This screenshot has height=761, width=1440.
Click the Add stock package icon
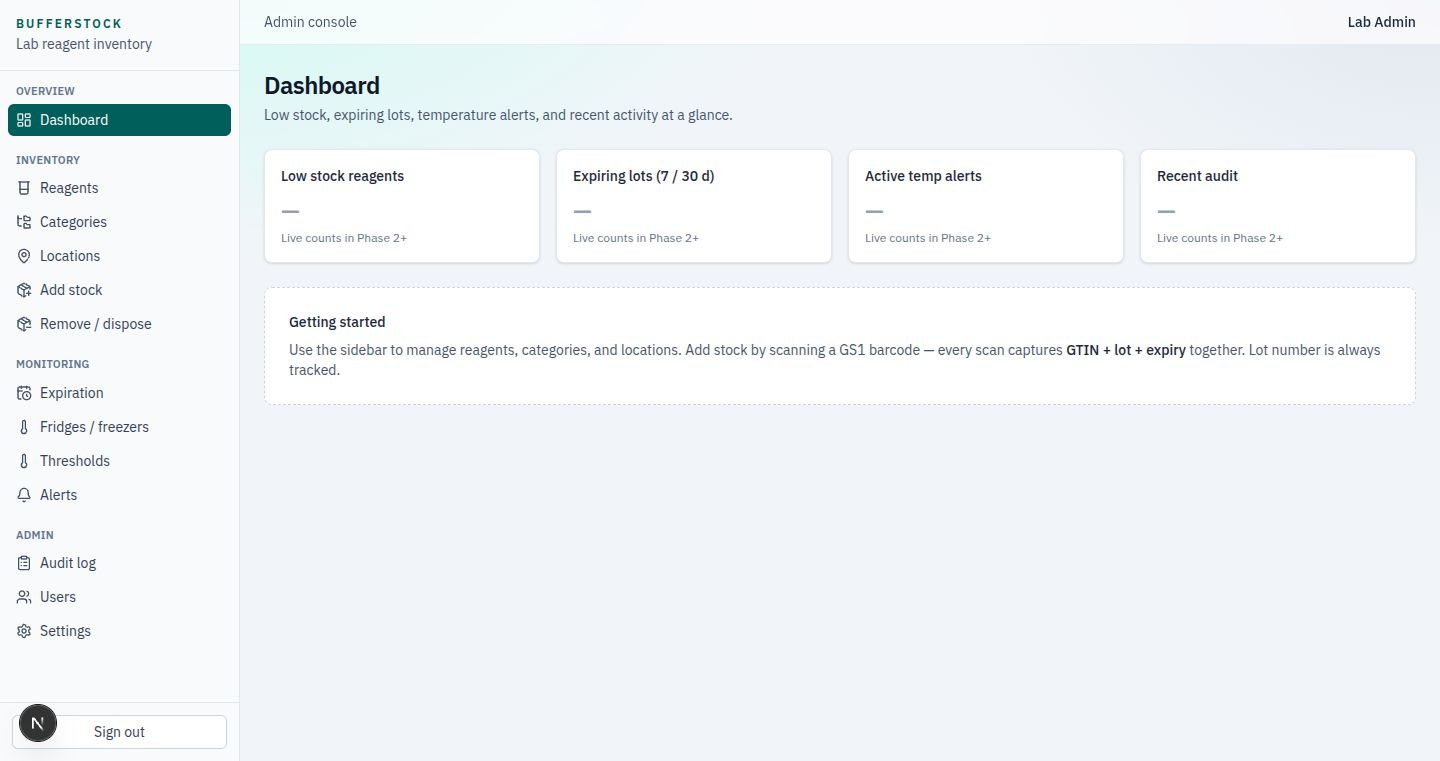coord(24,290)
